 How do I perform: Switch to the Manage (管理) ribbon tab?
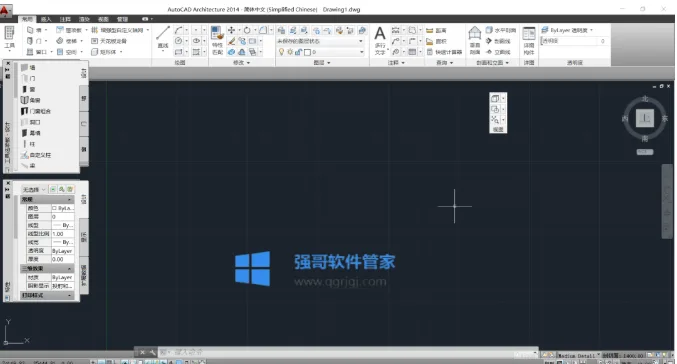click(x=122, y=19)
